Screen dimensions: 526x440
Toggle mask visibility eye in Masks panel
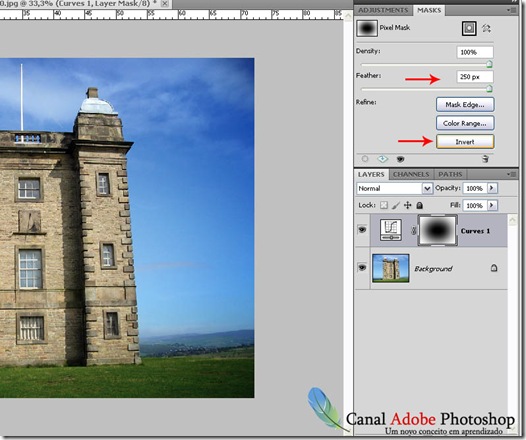coord(400,159)
